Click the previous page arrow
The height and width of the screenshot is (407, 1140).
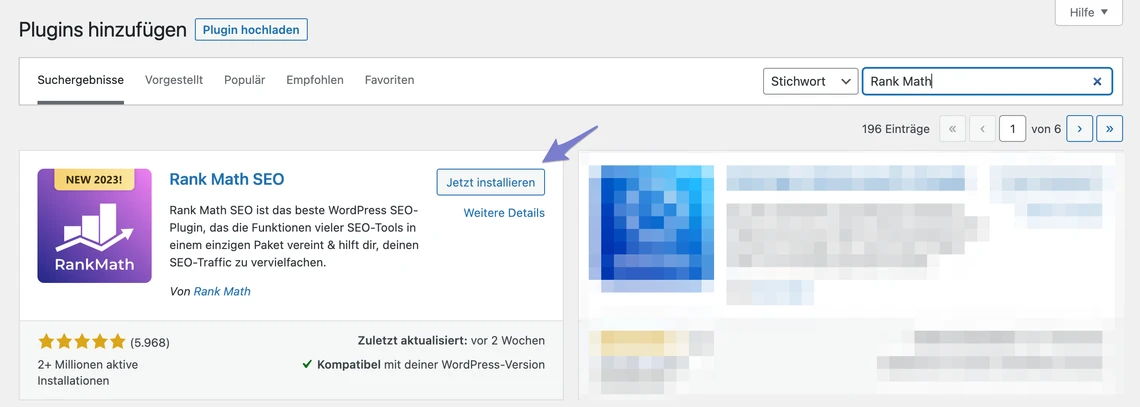click(x=983, y=129)
